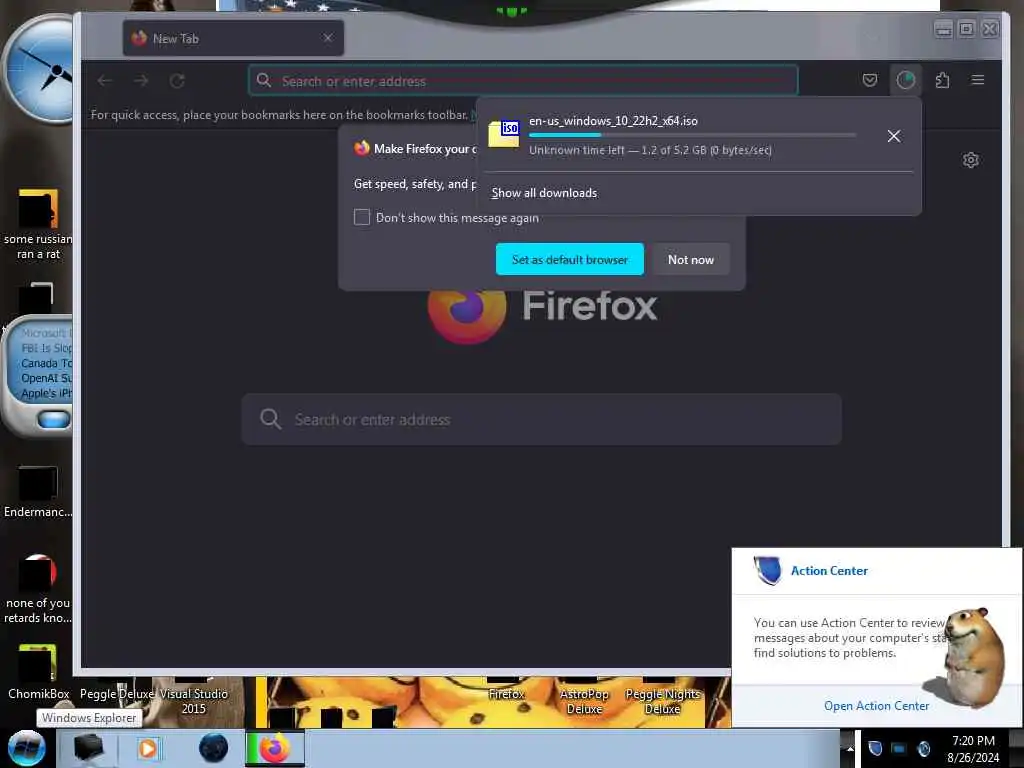Cancel the en-us_windows_10 iso download
Screen dimensions: 1024x768
(894, 136)
